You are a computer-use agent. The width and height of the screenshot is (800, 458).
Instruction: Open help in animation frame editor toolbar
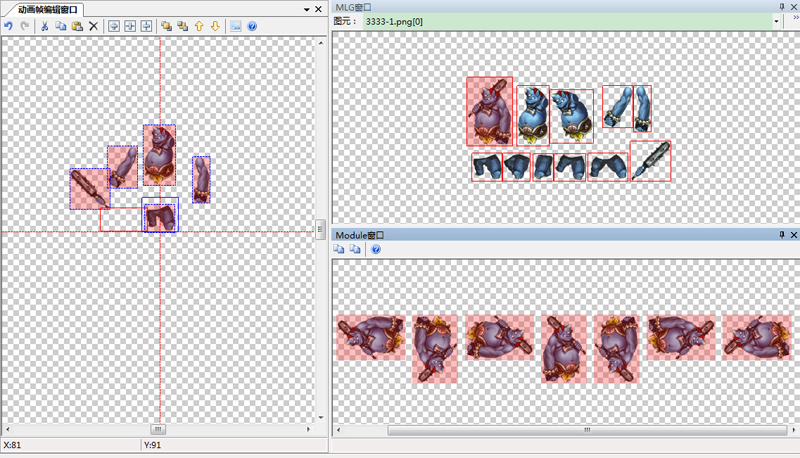252,26
